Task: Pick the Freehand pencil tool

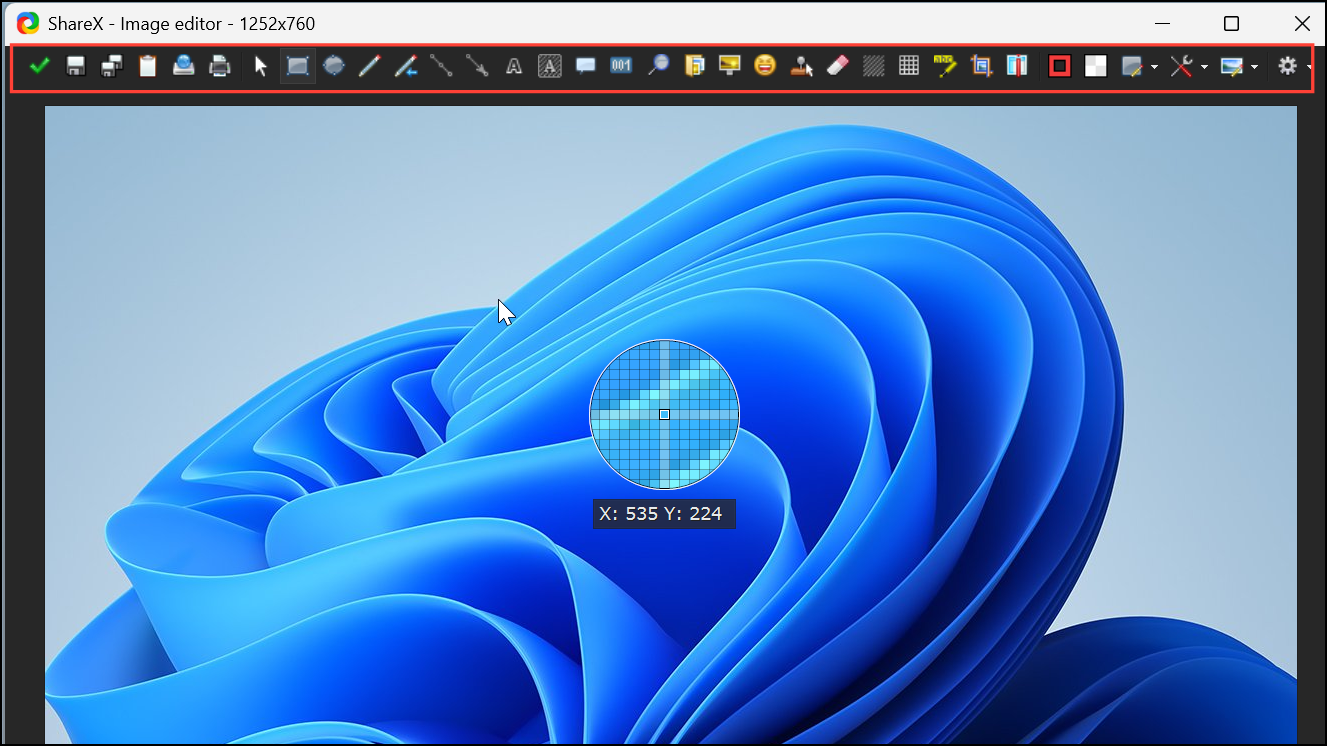Action: pyautogui.click(x=370, y=66)
